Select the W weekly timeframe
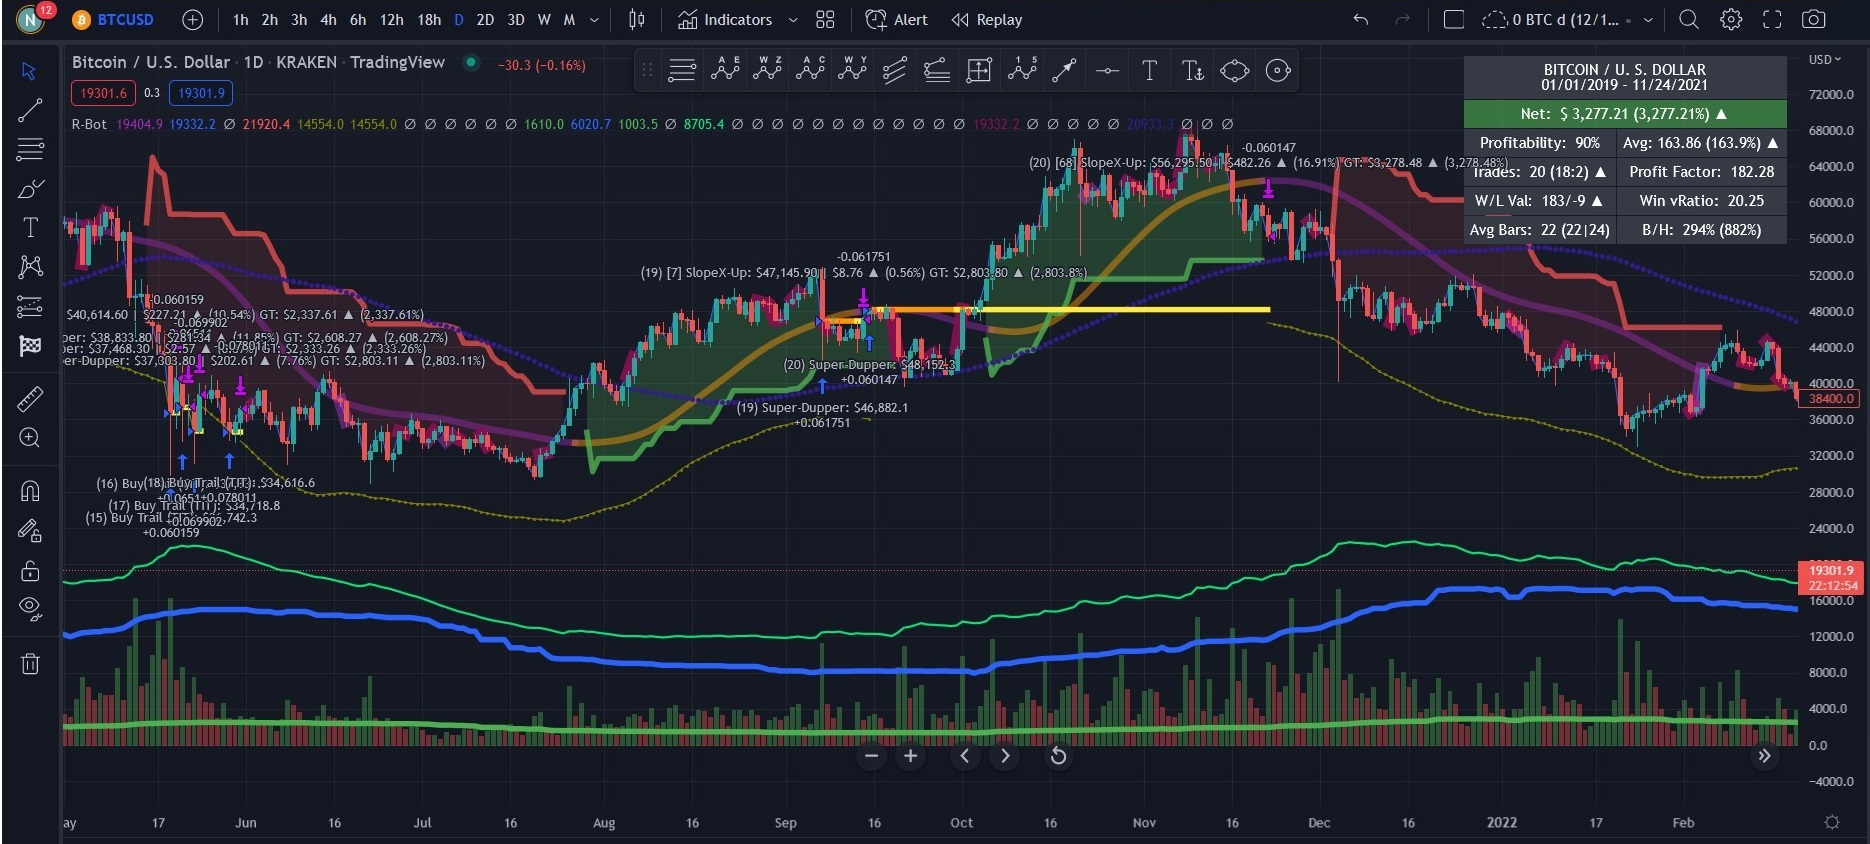This screenshot has width=1870, height=844. (544, 20)
